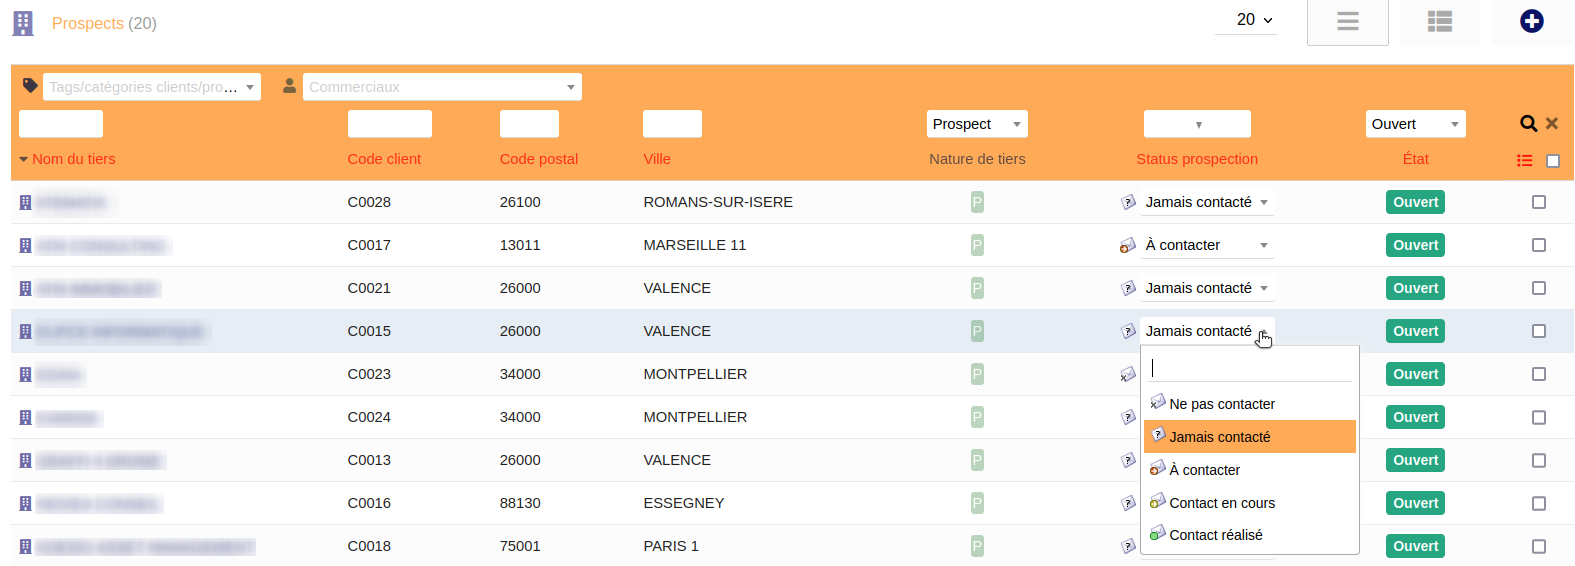
Task: Expand the Prospect nature filter dropdown
Action: [976, 124]
